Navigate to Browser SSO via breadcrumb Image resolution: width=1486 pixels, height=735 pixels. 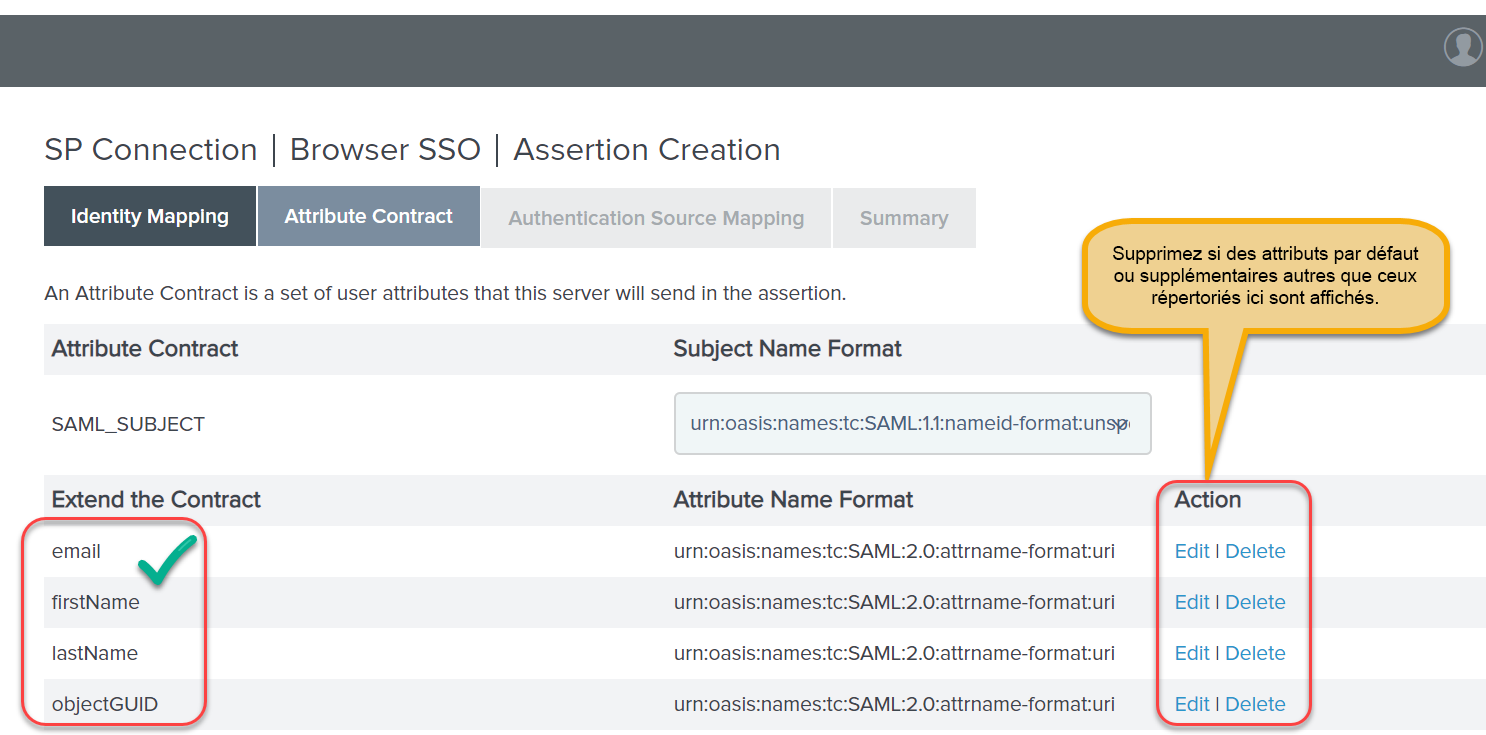pyautogui.click(x=385, y=149)
